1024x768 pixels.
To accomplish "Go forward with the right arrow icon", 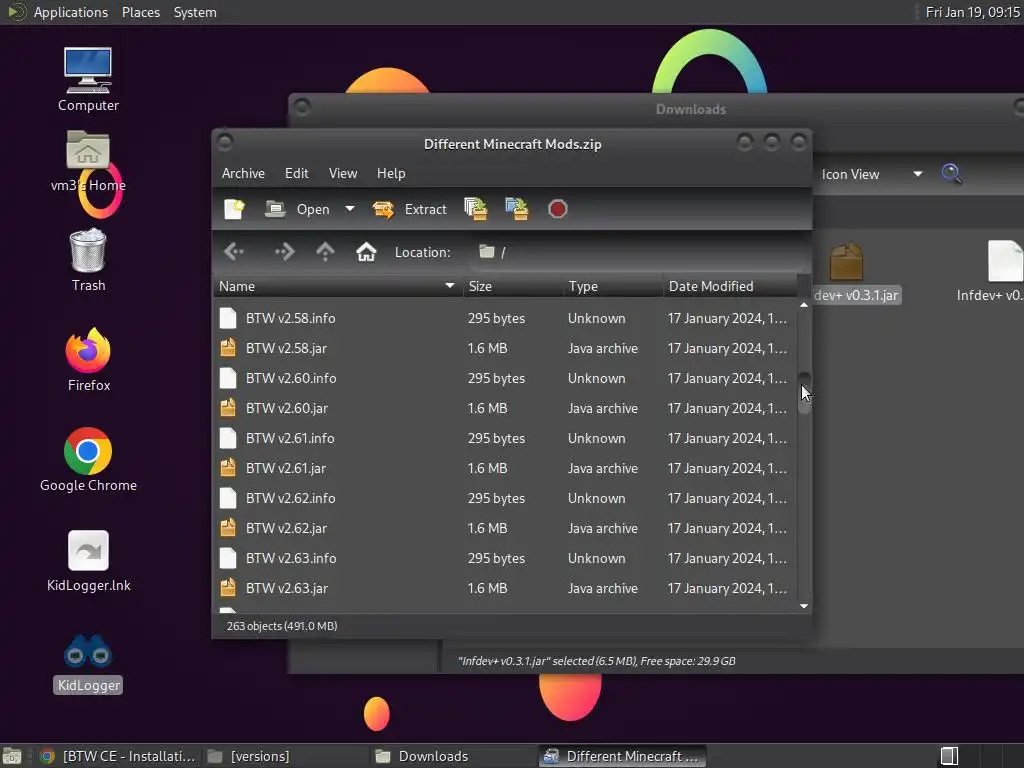I will click(x=285, y=251).
